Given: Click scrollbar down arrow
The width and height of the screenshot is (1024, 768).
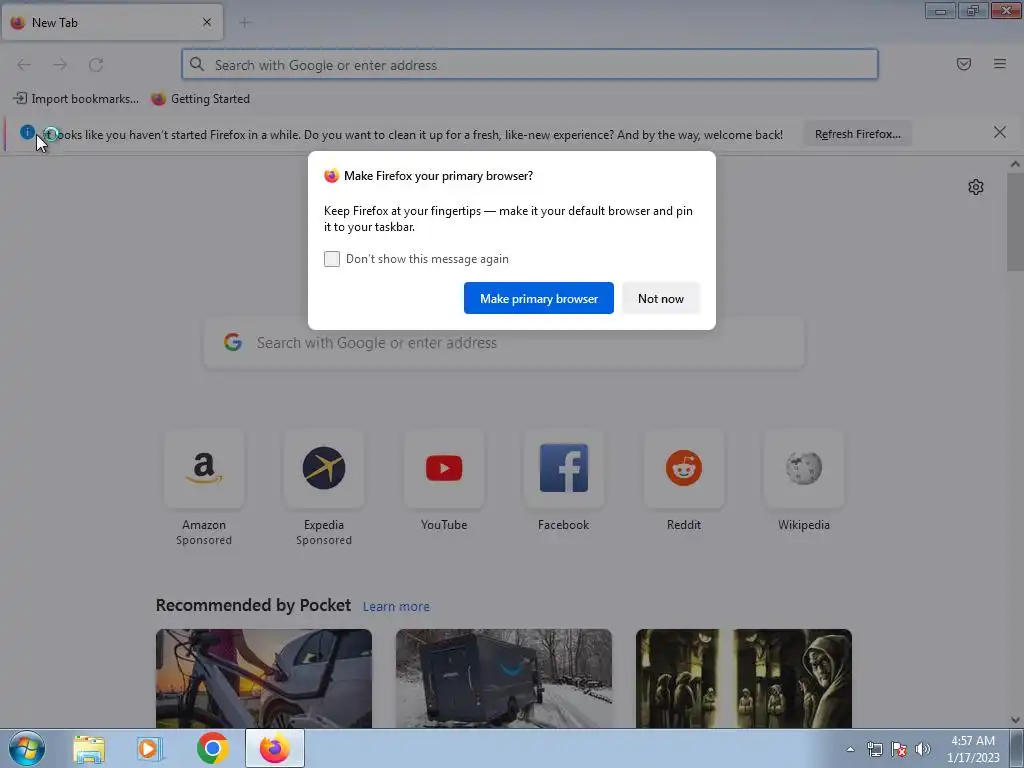Looking at the screenshot, I should pyautogui.click(x=1015, y=720).
